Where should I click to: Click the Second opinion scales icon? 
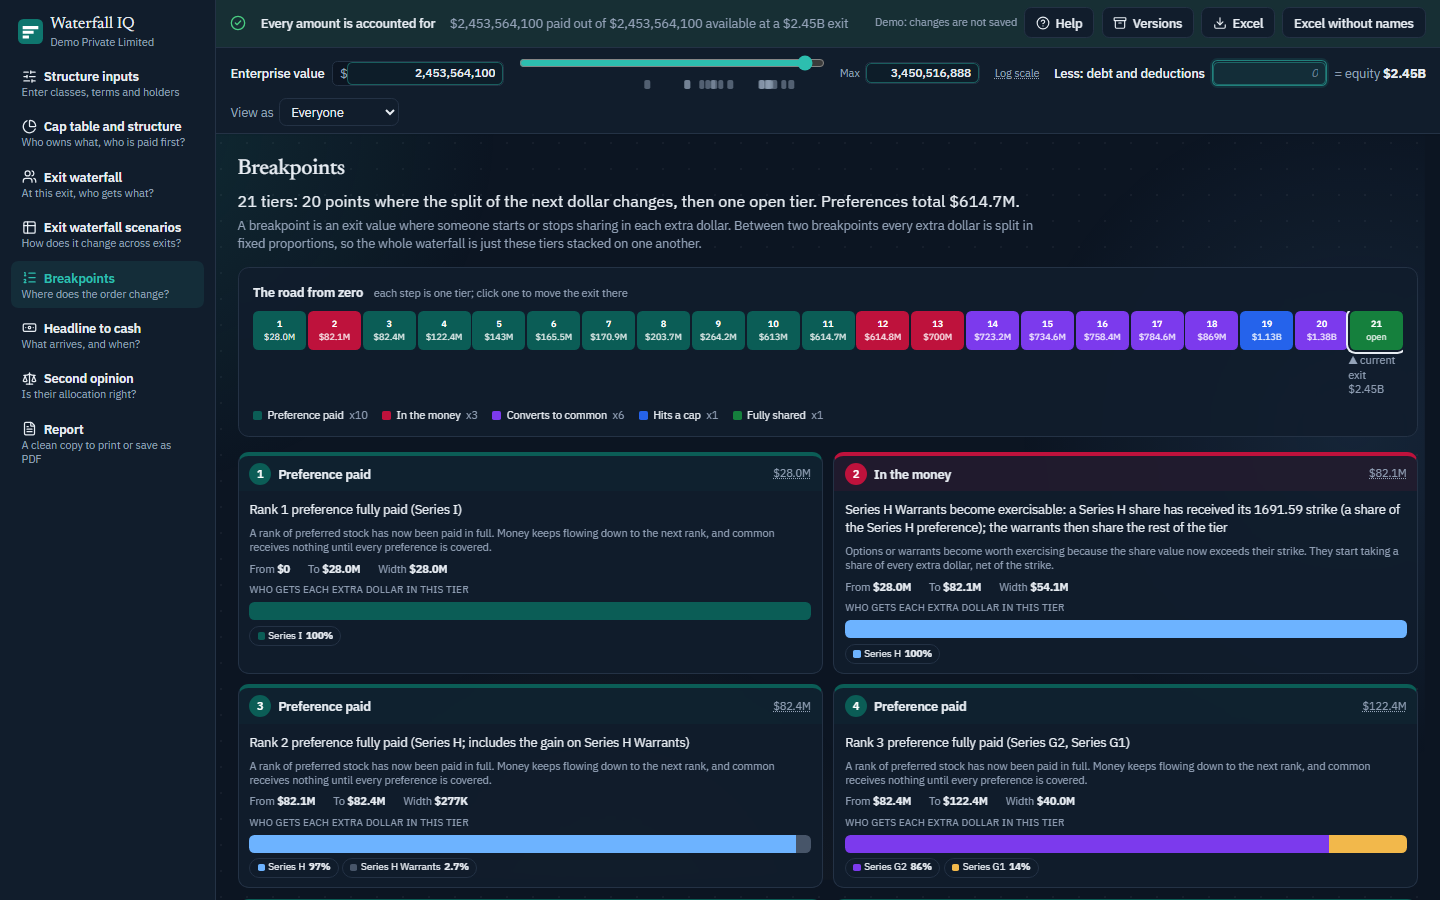29,378
